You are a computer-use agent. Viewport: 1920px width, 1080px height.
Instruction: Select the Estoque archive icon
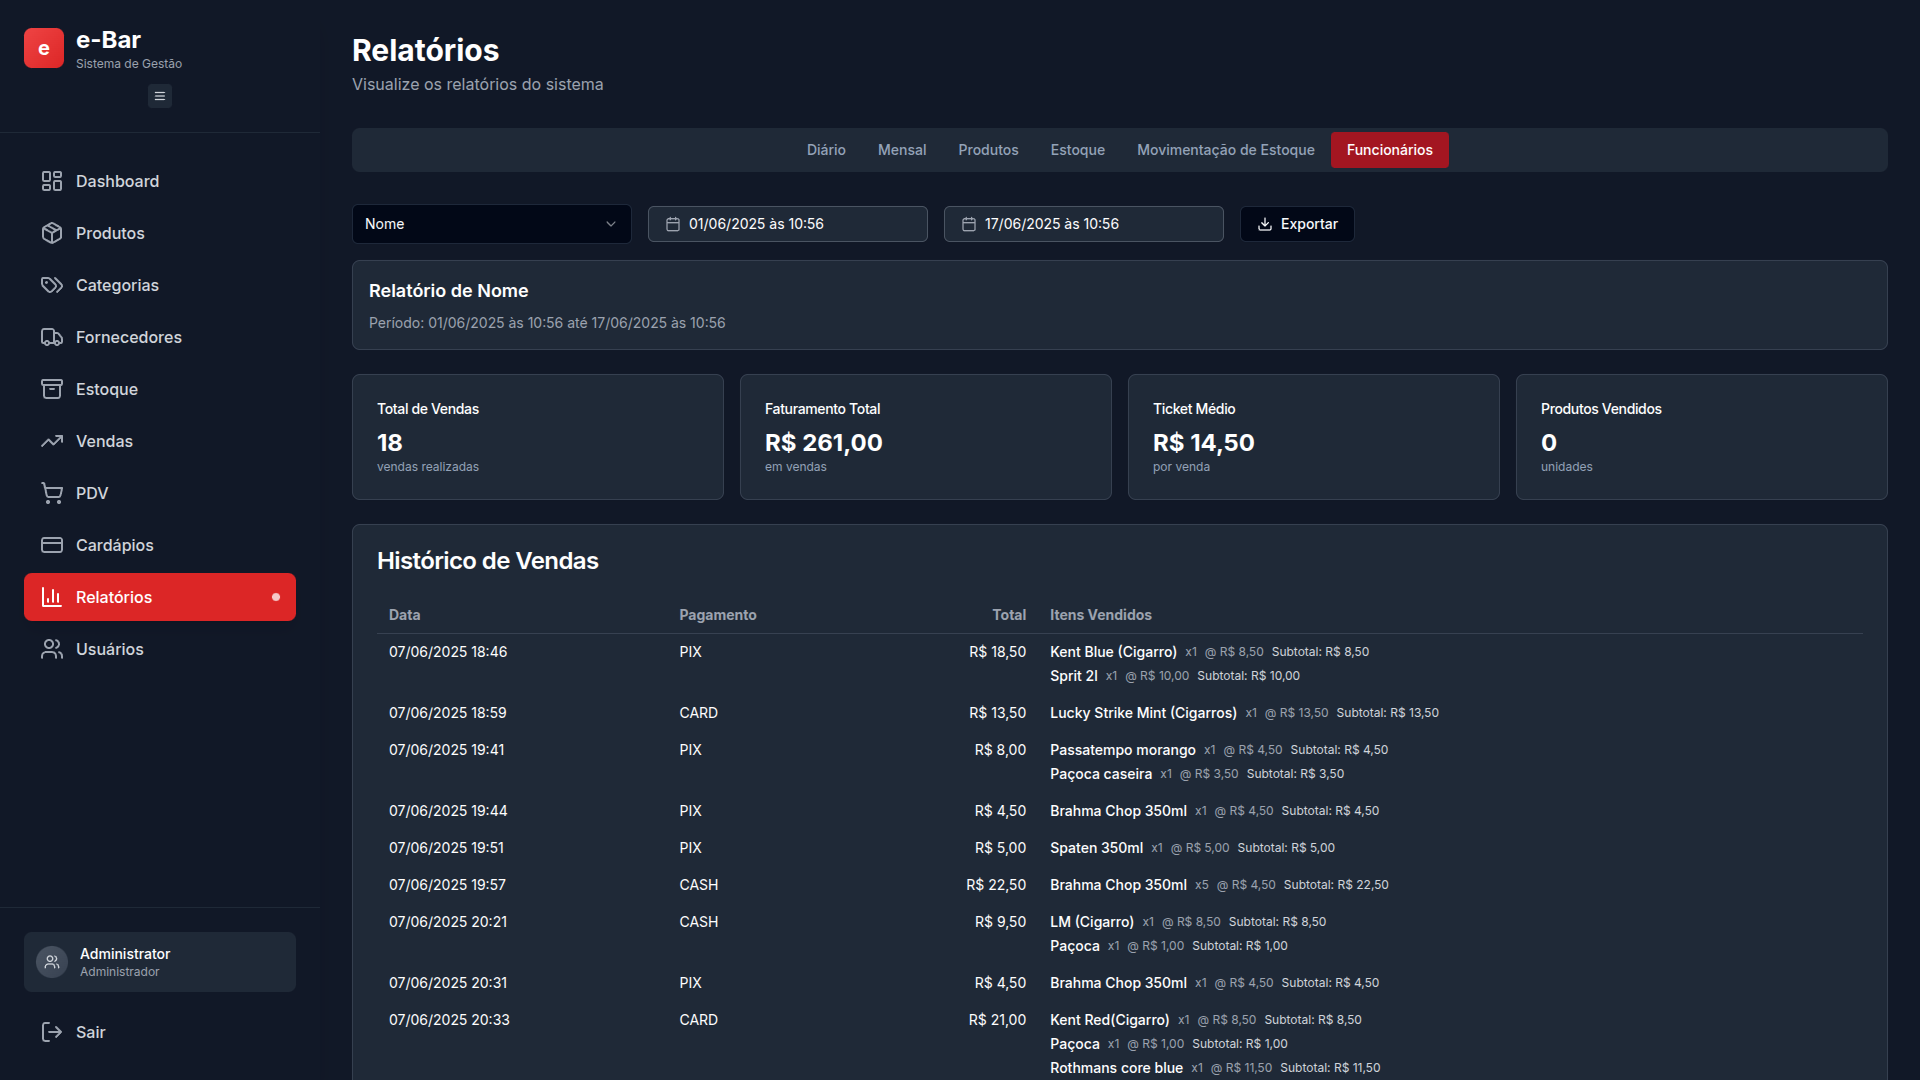point(52,389)
